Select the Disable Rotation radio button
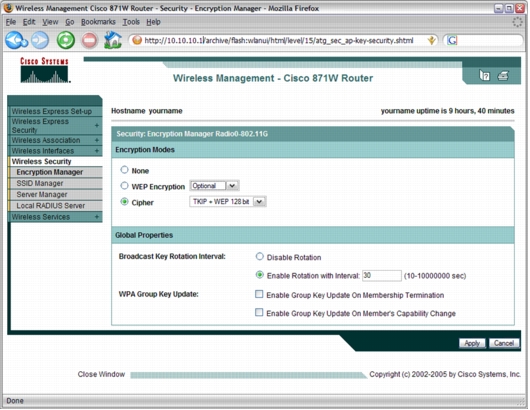 click(x=259, y=257)
